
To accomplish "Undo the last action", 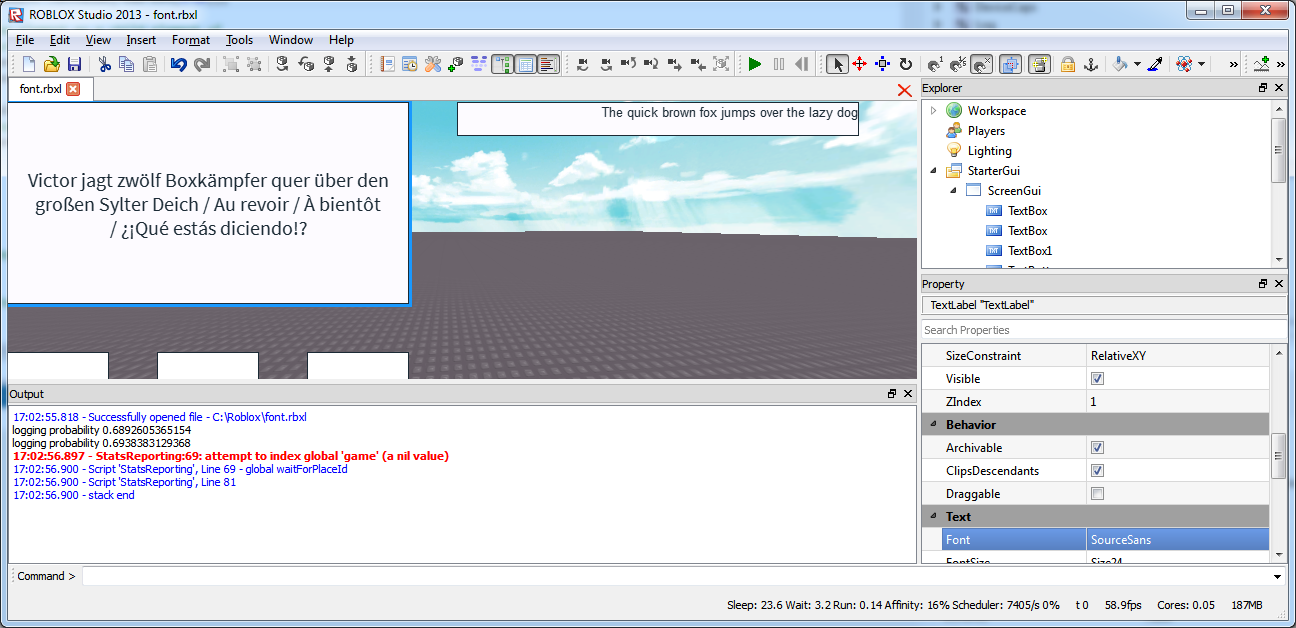I will pos(179,64).
